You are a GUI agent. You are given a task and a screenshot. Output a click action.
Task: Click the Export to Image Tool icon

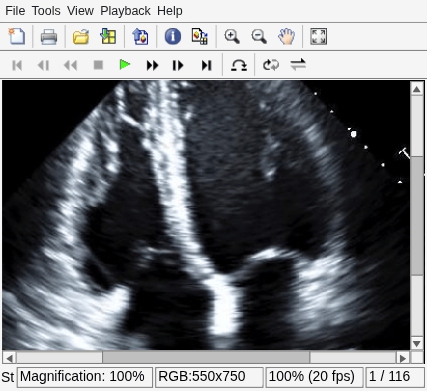(140, 36)
